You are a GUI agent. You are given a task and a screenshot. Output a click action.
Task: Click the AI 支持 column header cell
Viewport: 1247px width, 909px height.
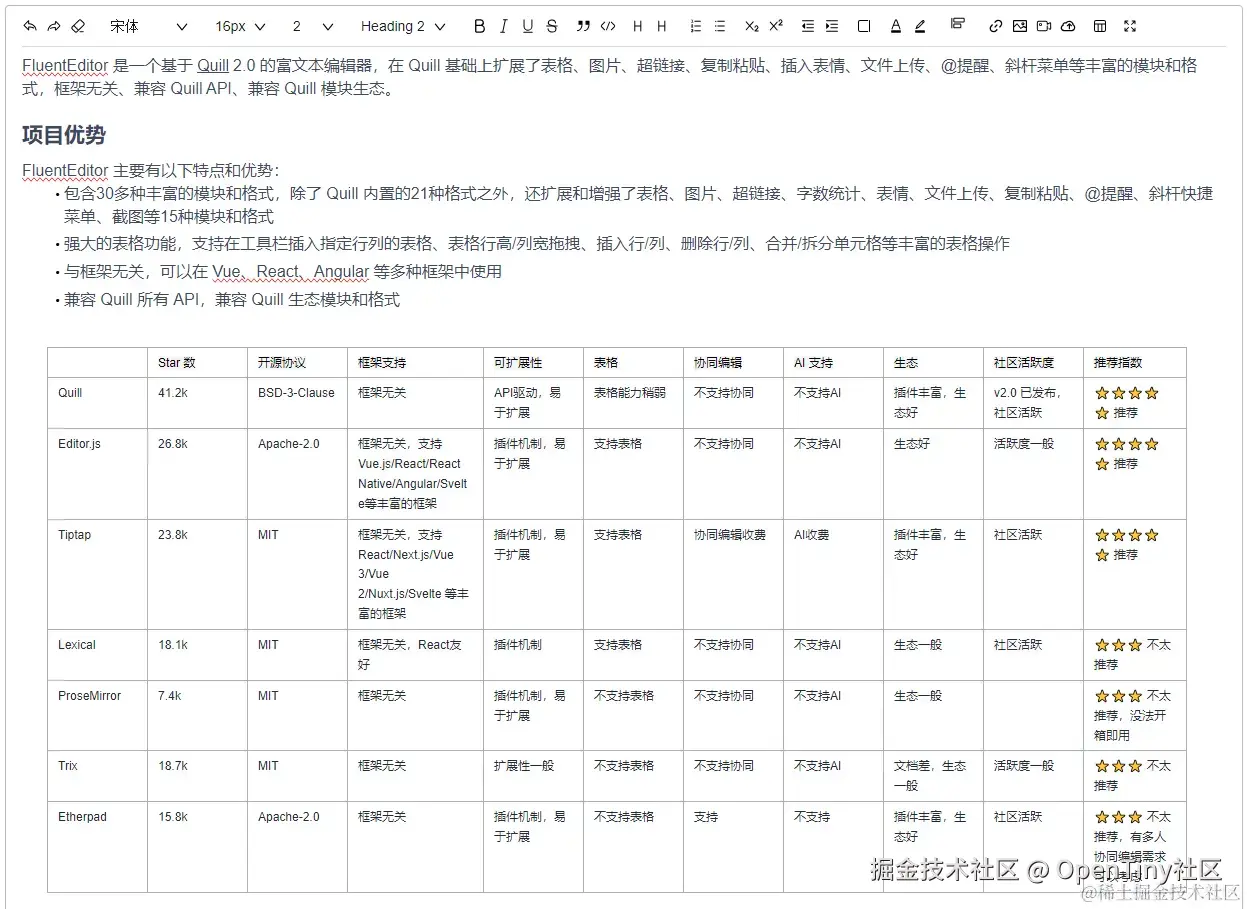point(833,362)
